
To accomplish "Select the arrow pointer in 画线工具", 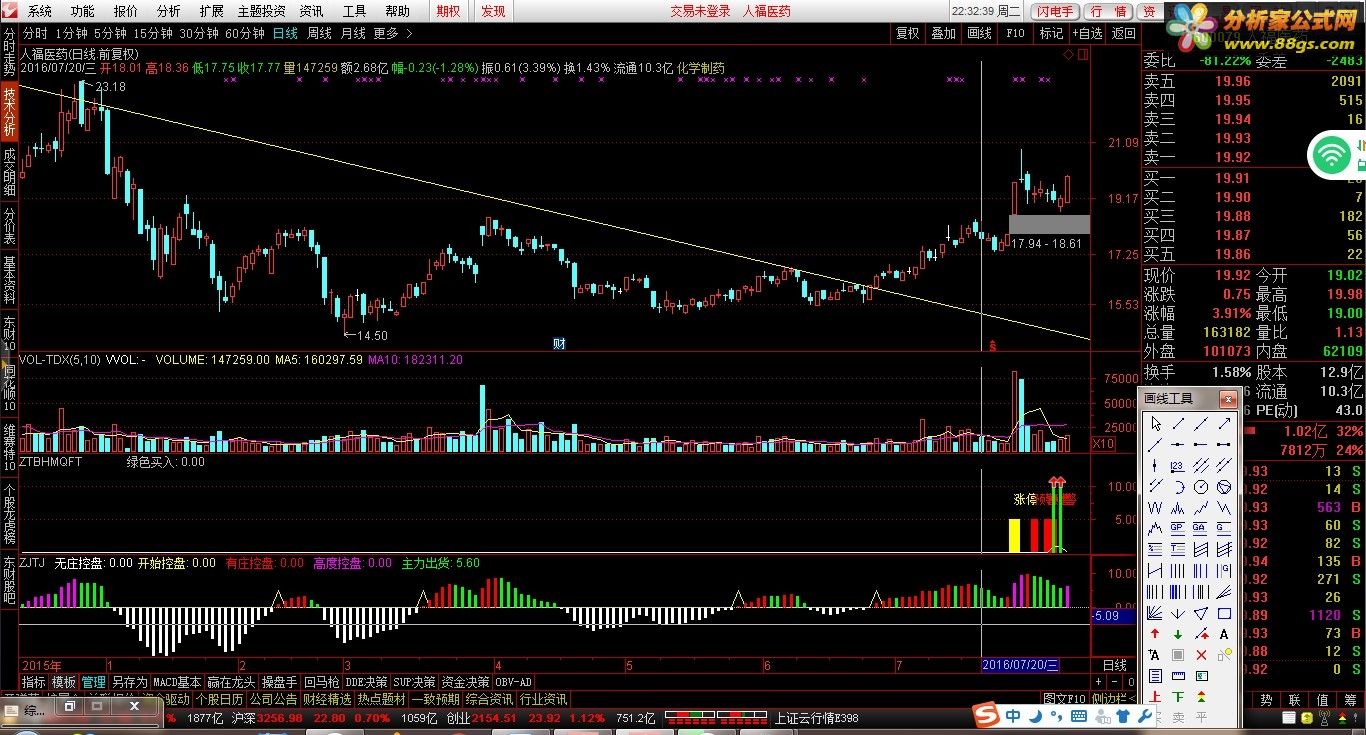I will pos(1155,424).
